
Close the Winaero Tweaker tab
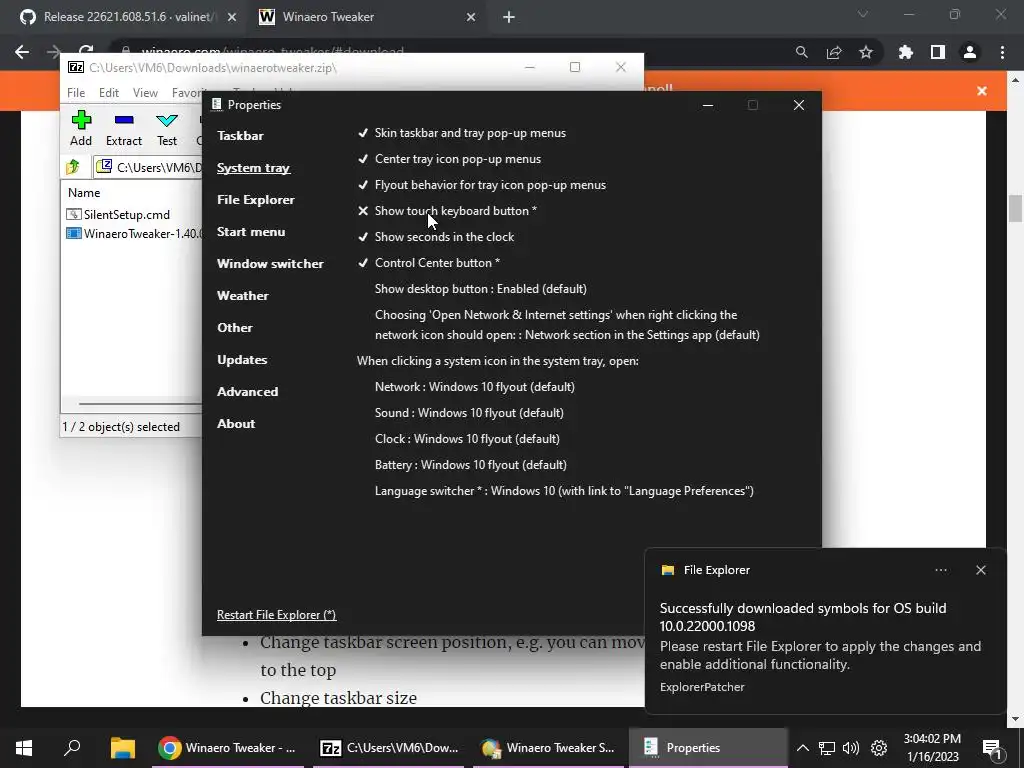471,18
